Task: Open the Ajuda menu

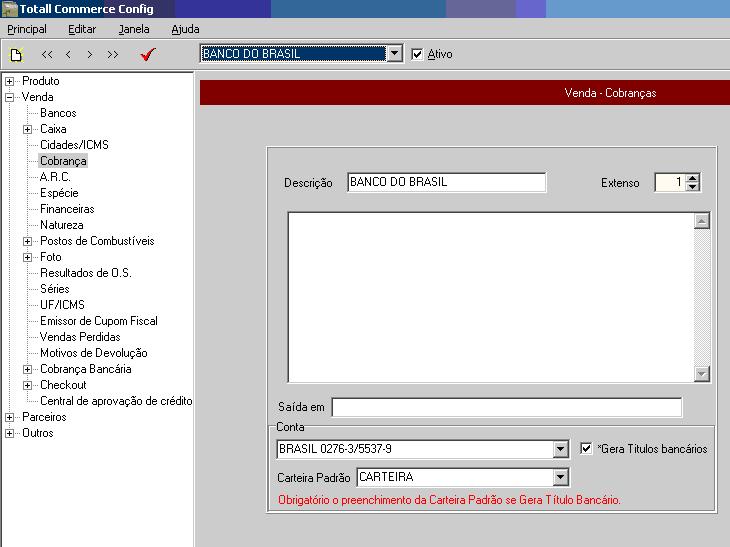Action: pyautogui.click(x=185, y=30)
